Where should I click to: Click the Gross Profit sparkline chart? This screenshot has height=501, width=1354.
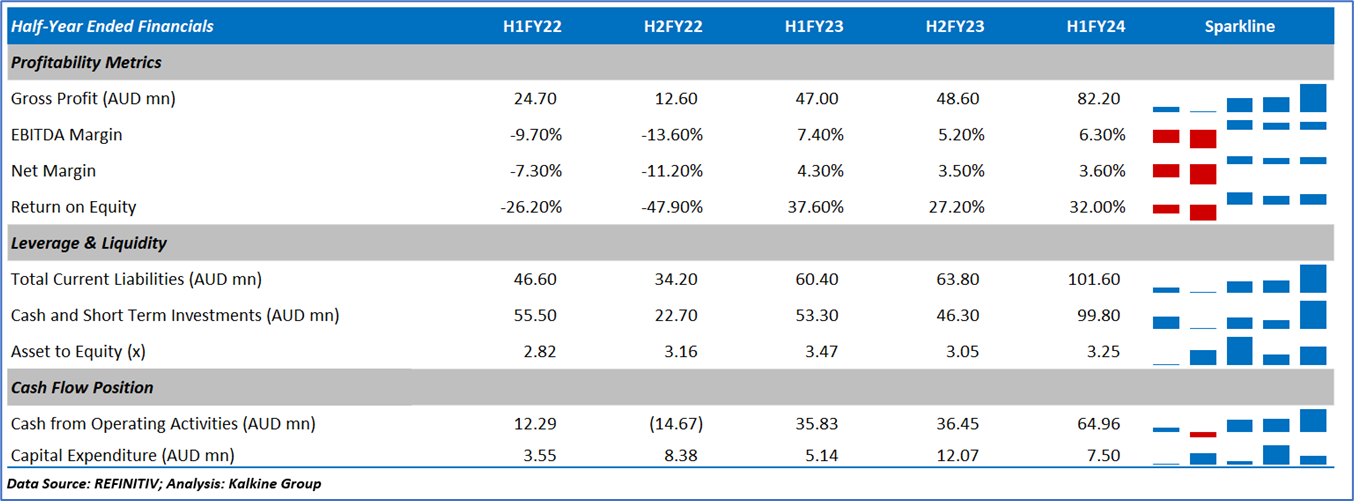tap(1239, 99)
